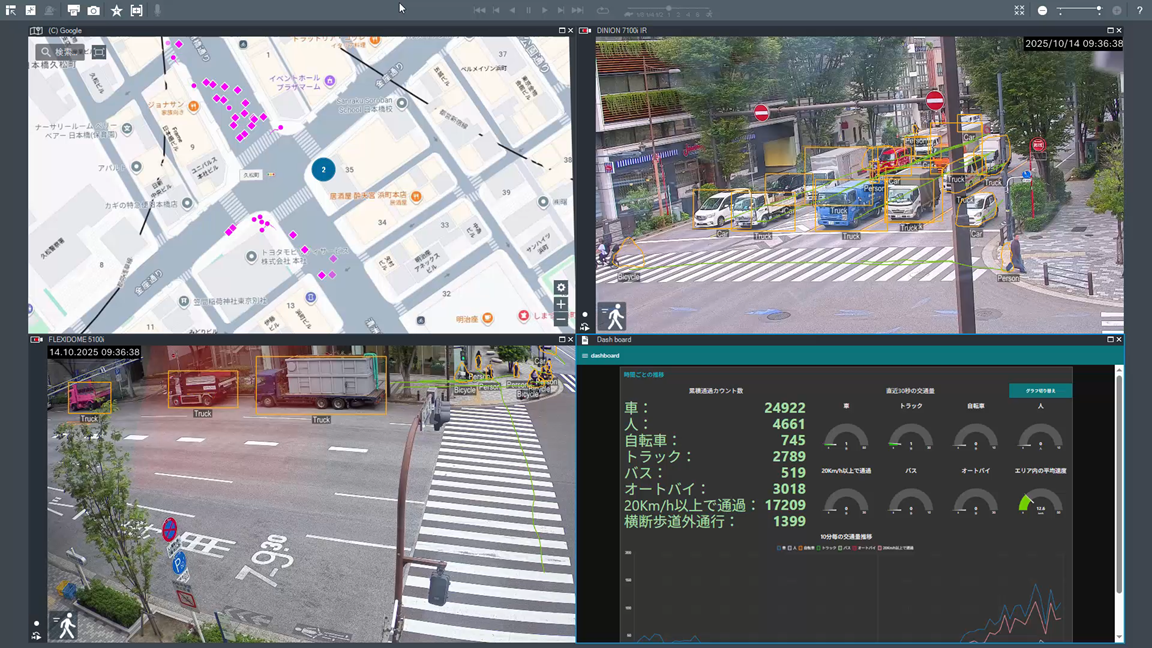Image resolution: width=1152 pixels, height=648 pixels.
Task: Click the camera snapshot icon in top toolbar
Action: coord(93,10)
